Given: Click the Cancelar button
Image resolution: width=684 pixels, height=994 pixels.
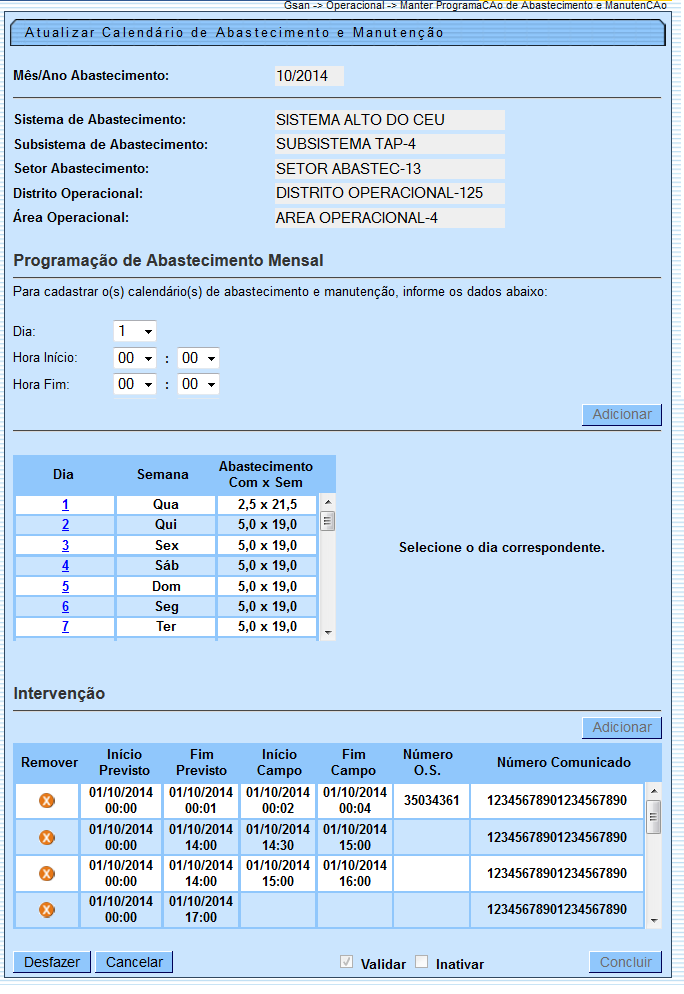Looking at the screenshot, I should coord(134,962).
